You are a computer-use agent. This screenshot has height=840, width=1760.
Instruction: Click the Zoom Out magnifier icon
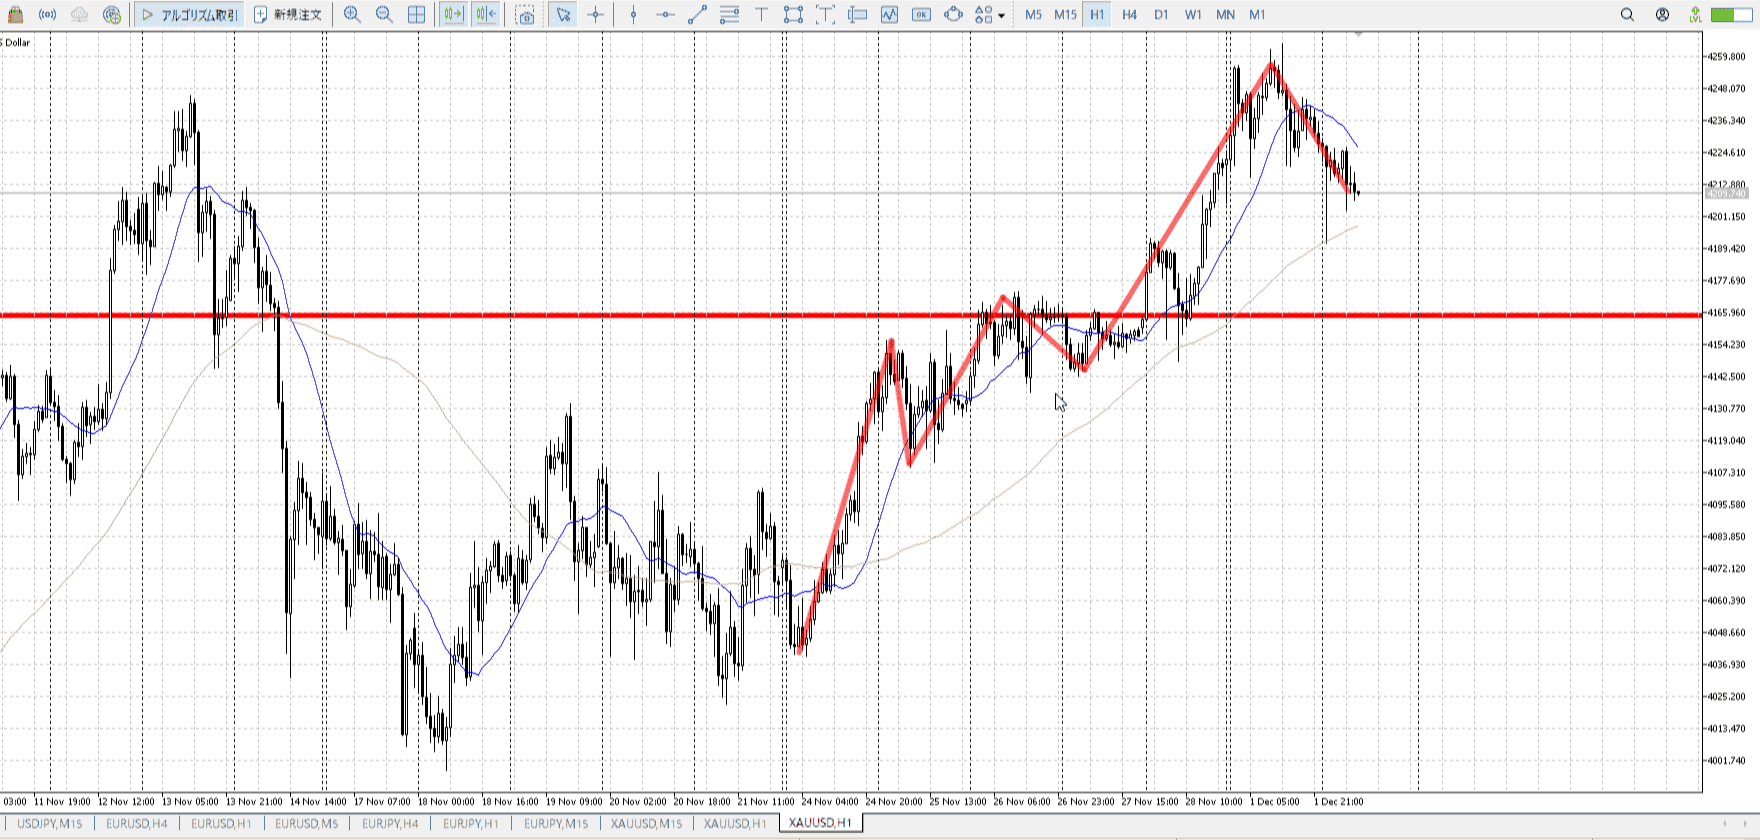(x=384, y=15)
